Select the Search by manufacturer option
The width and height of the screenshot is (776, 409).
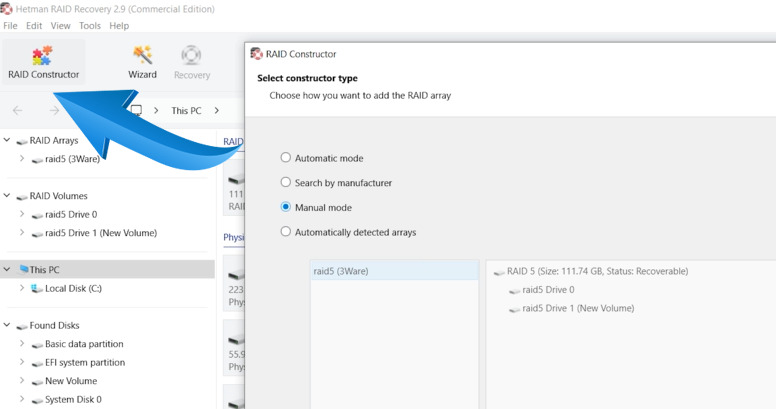(286, 182)
